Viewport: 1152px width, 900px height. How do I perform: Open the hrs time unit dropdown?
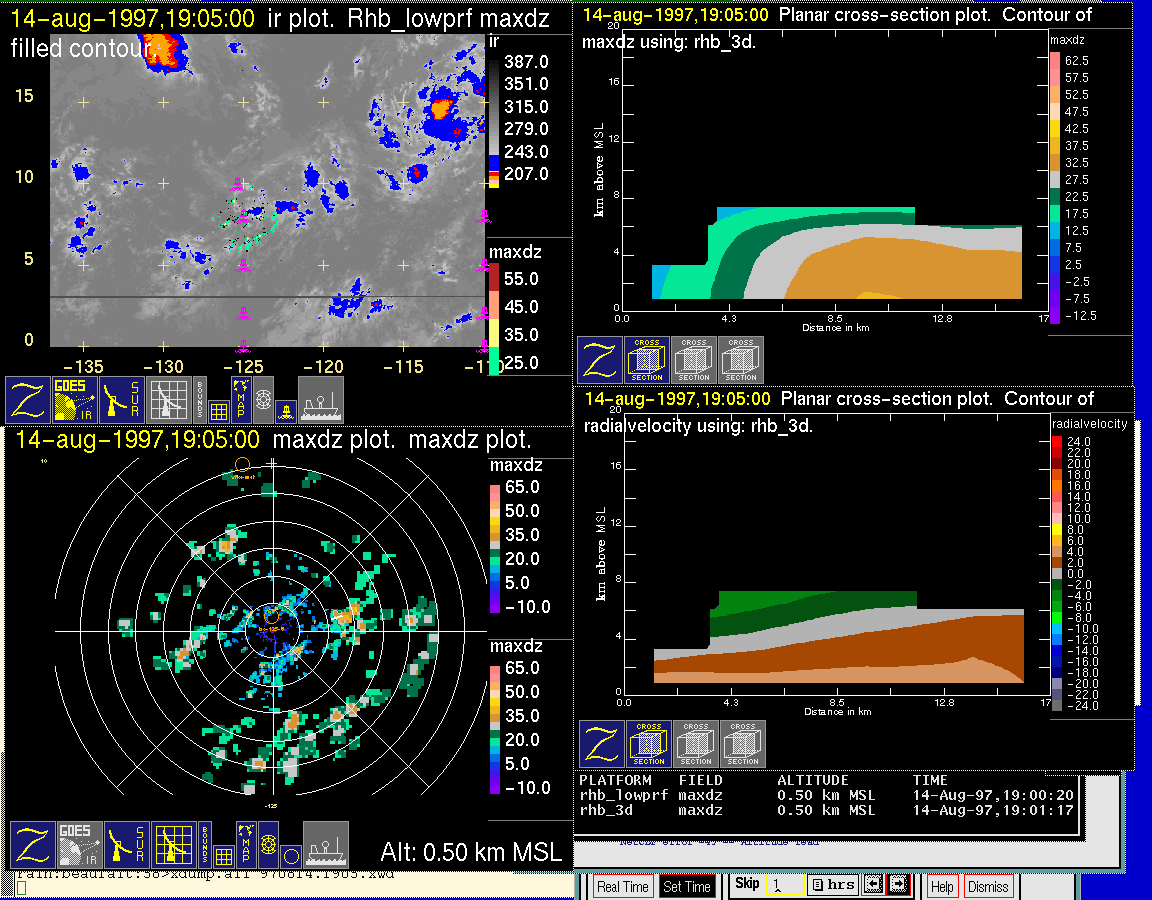click(x=831, y=885)
